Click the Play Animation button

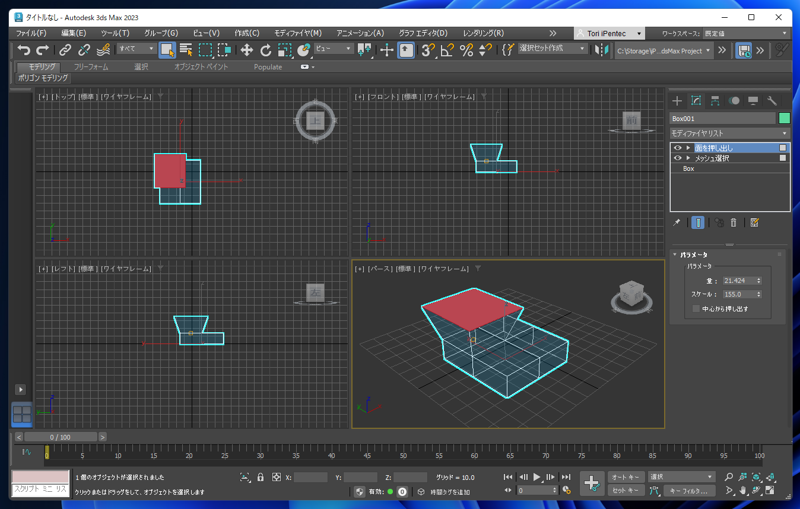(537, 477)
